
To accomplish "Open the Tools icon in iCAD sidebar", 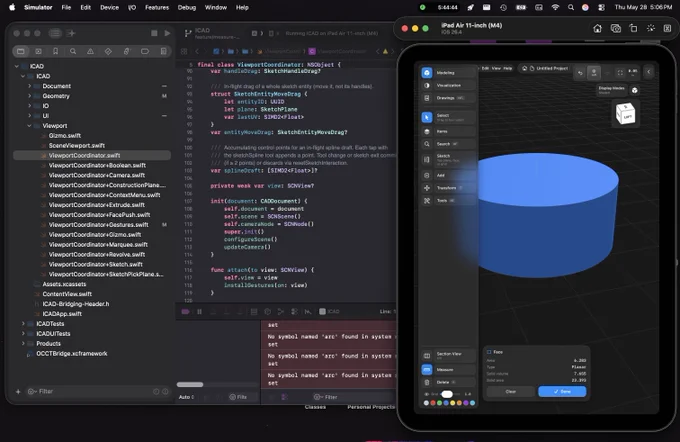I will pos(427,200).
